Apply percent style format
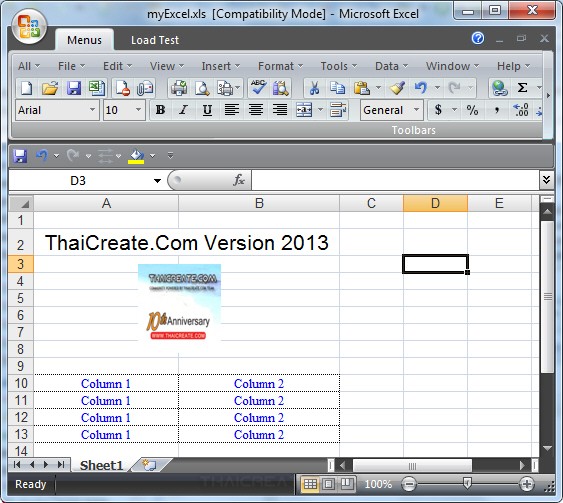 [x=472, y=110]
